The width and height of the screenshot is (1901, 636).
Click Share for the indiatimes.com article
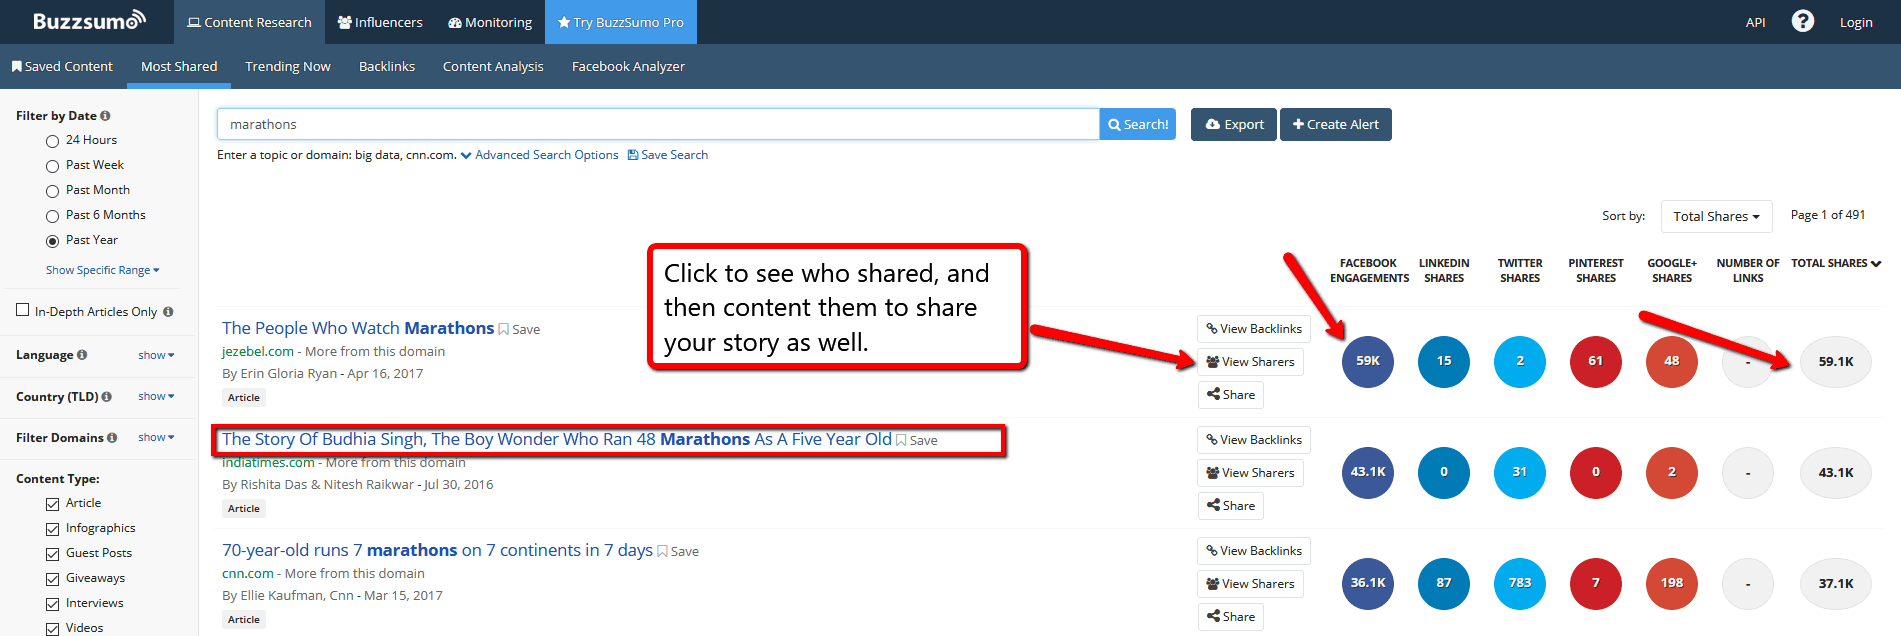tap(1231, 506)
